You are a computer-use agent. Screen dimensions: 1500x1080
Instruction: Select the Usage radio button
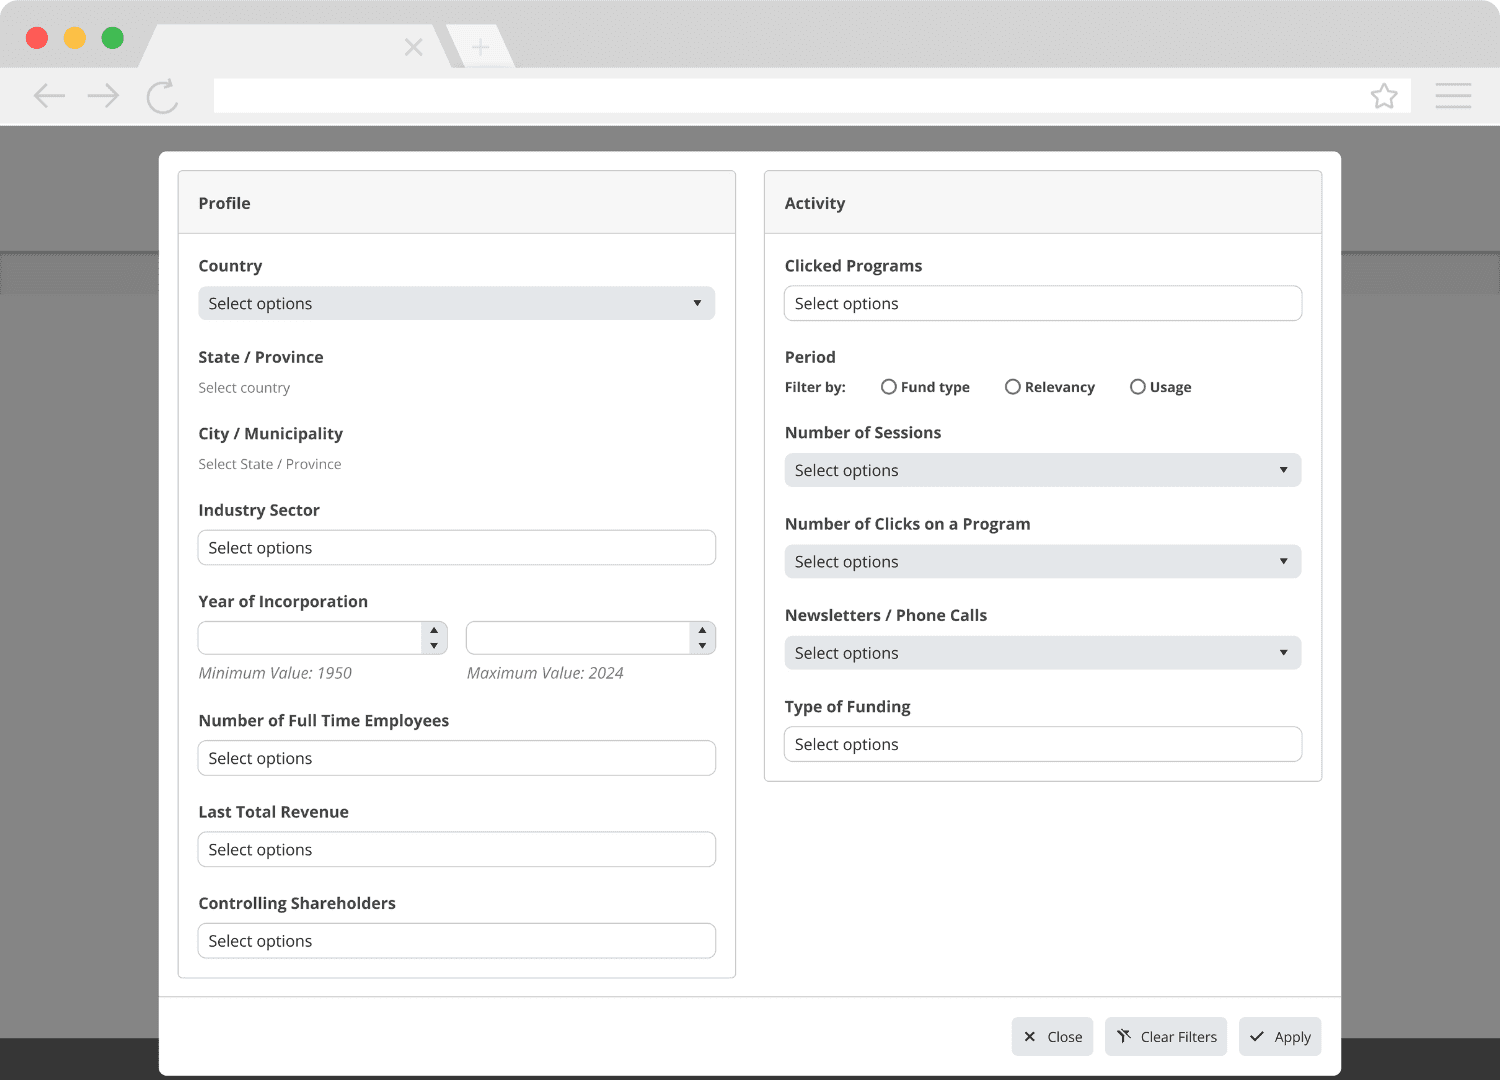click(x=1138, y=386)
